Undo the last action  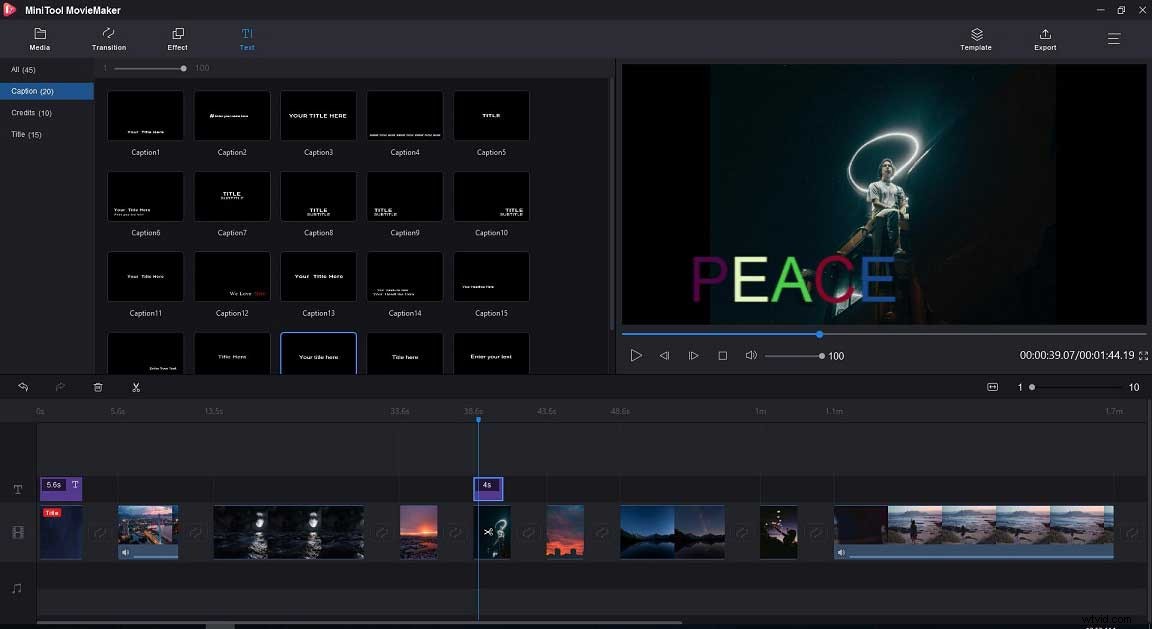click(22, 387)
